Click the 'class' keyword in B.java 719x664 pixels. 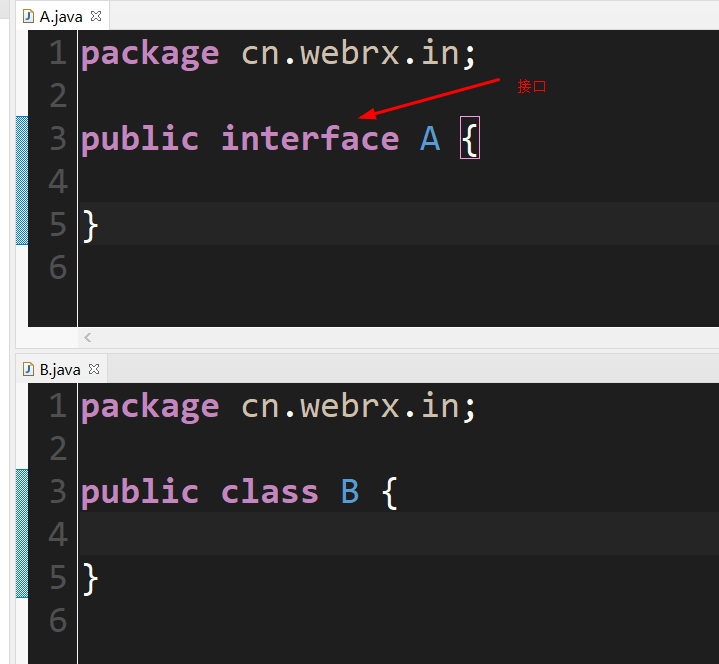pos(270,491)
